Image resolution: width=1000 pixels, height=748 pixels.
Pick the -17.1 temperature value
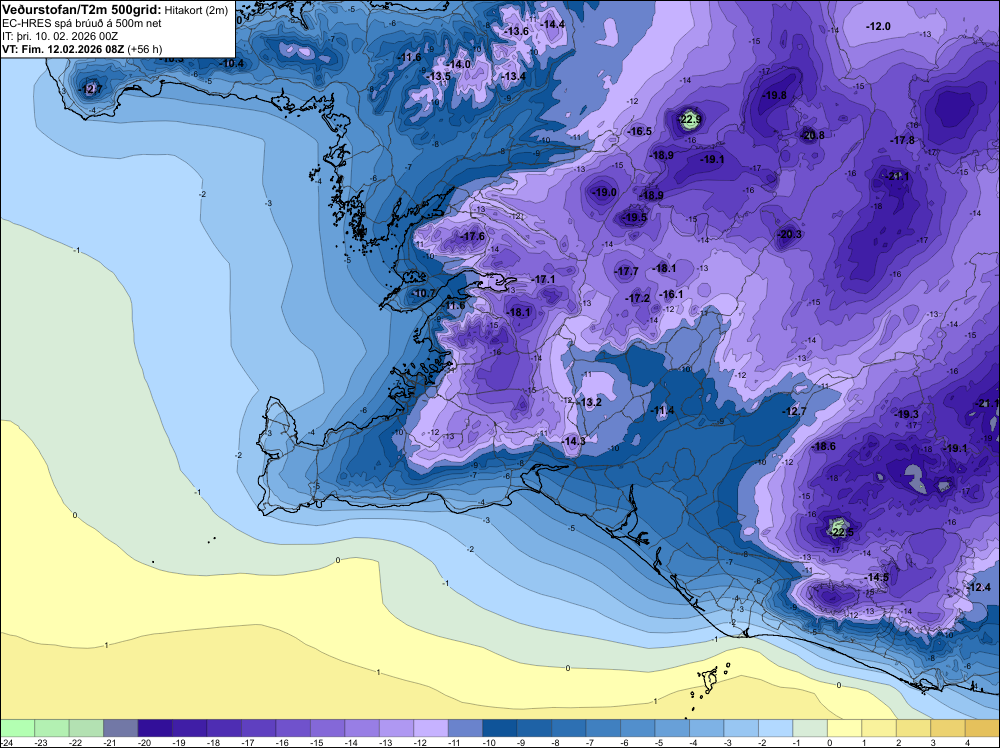click(543, 279)
